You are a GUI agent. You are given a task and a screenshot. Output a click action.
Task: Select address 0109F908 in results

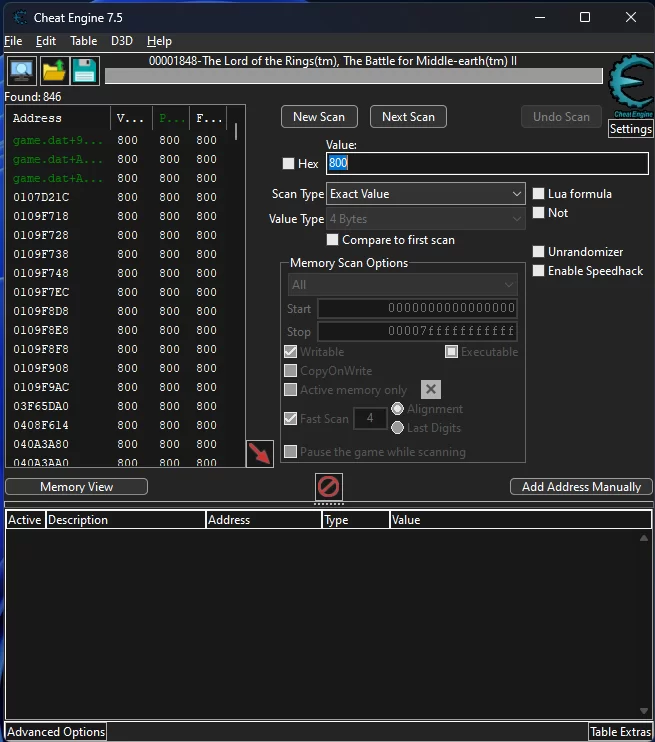(x=41, y=368)
